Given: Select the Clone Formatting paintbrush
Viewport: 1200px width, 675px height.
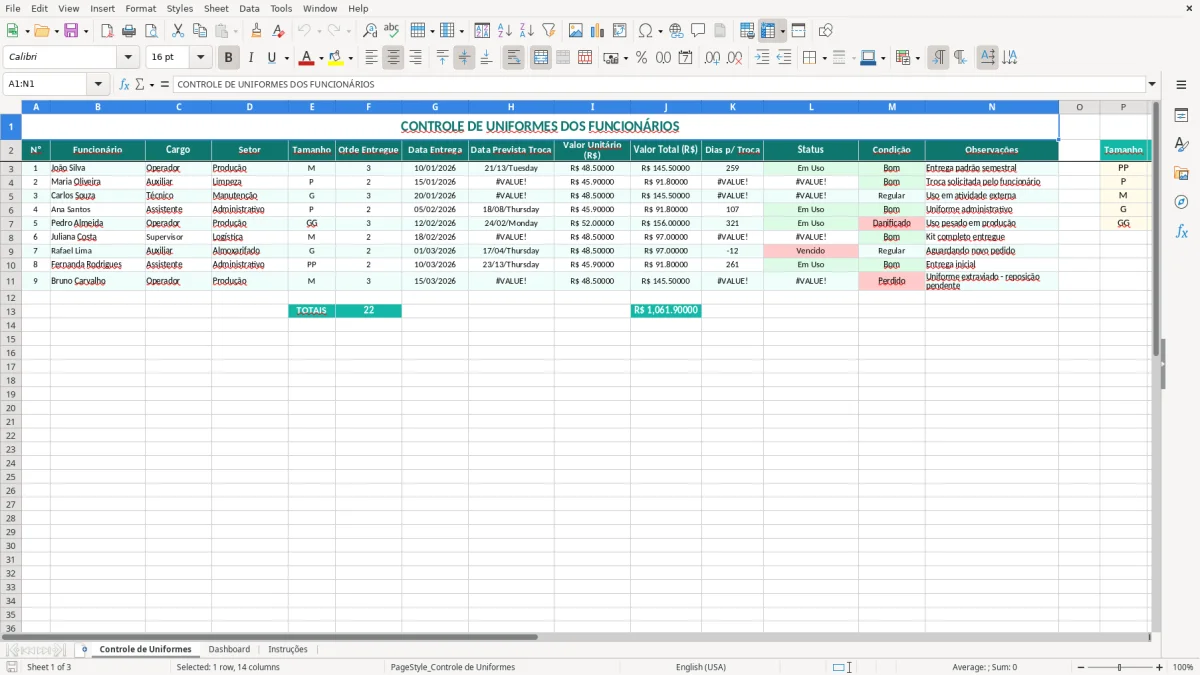Looking at the screenshot, I should [x=256, y=31].
